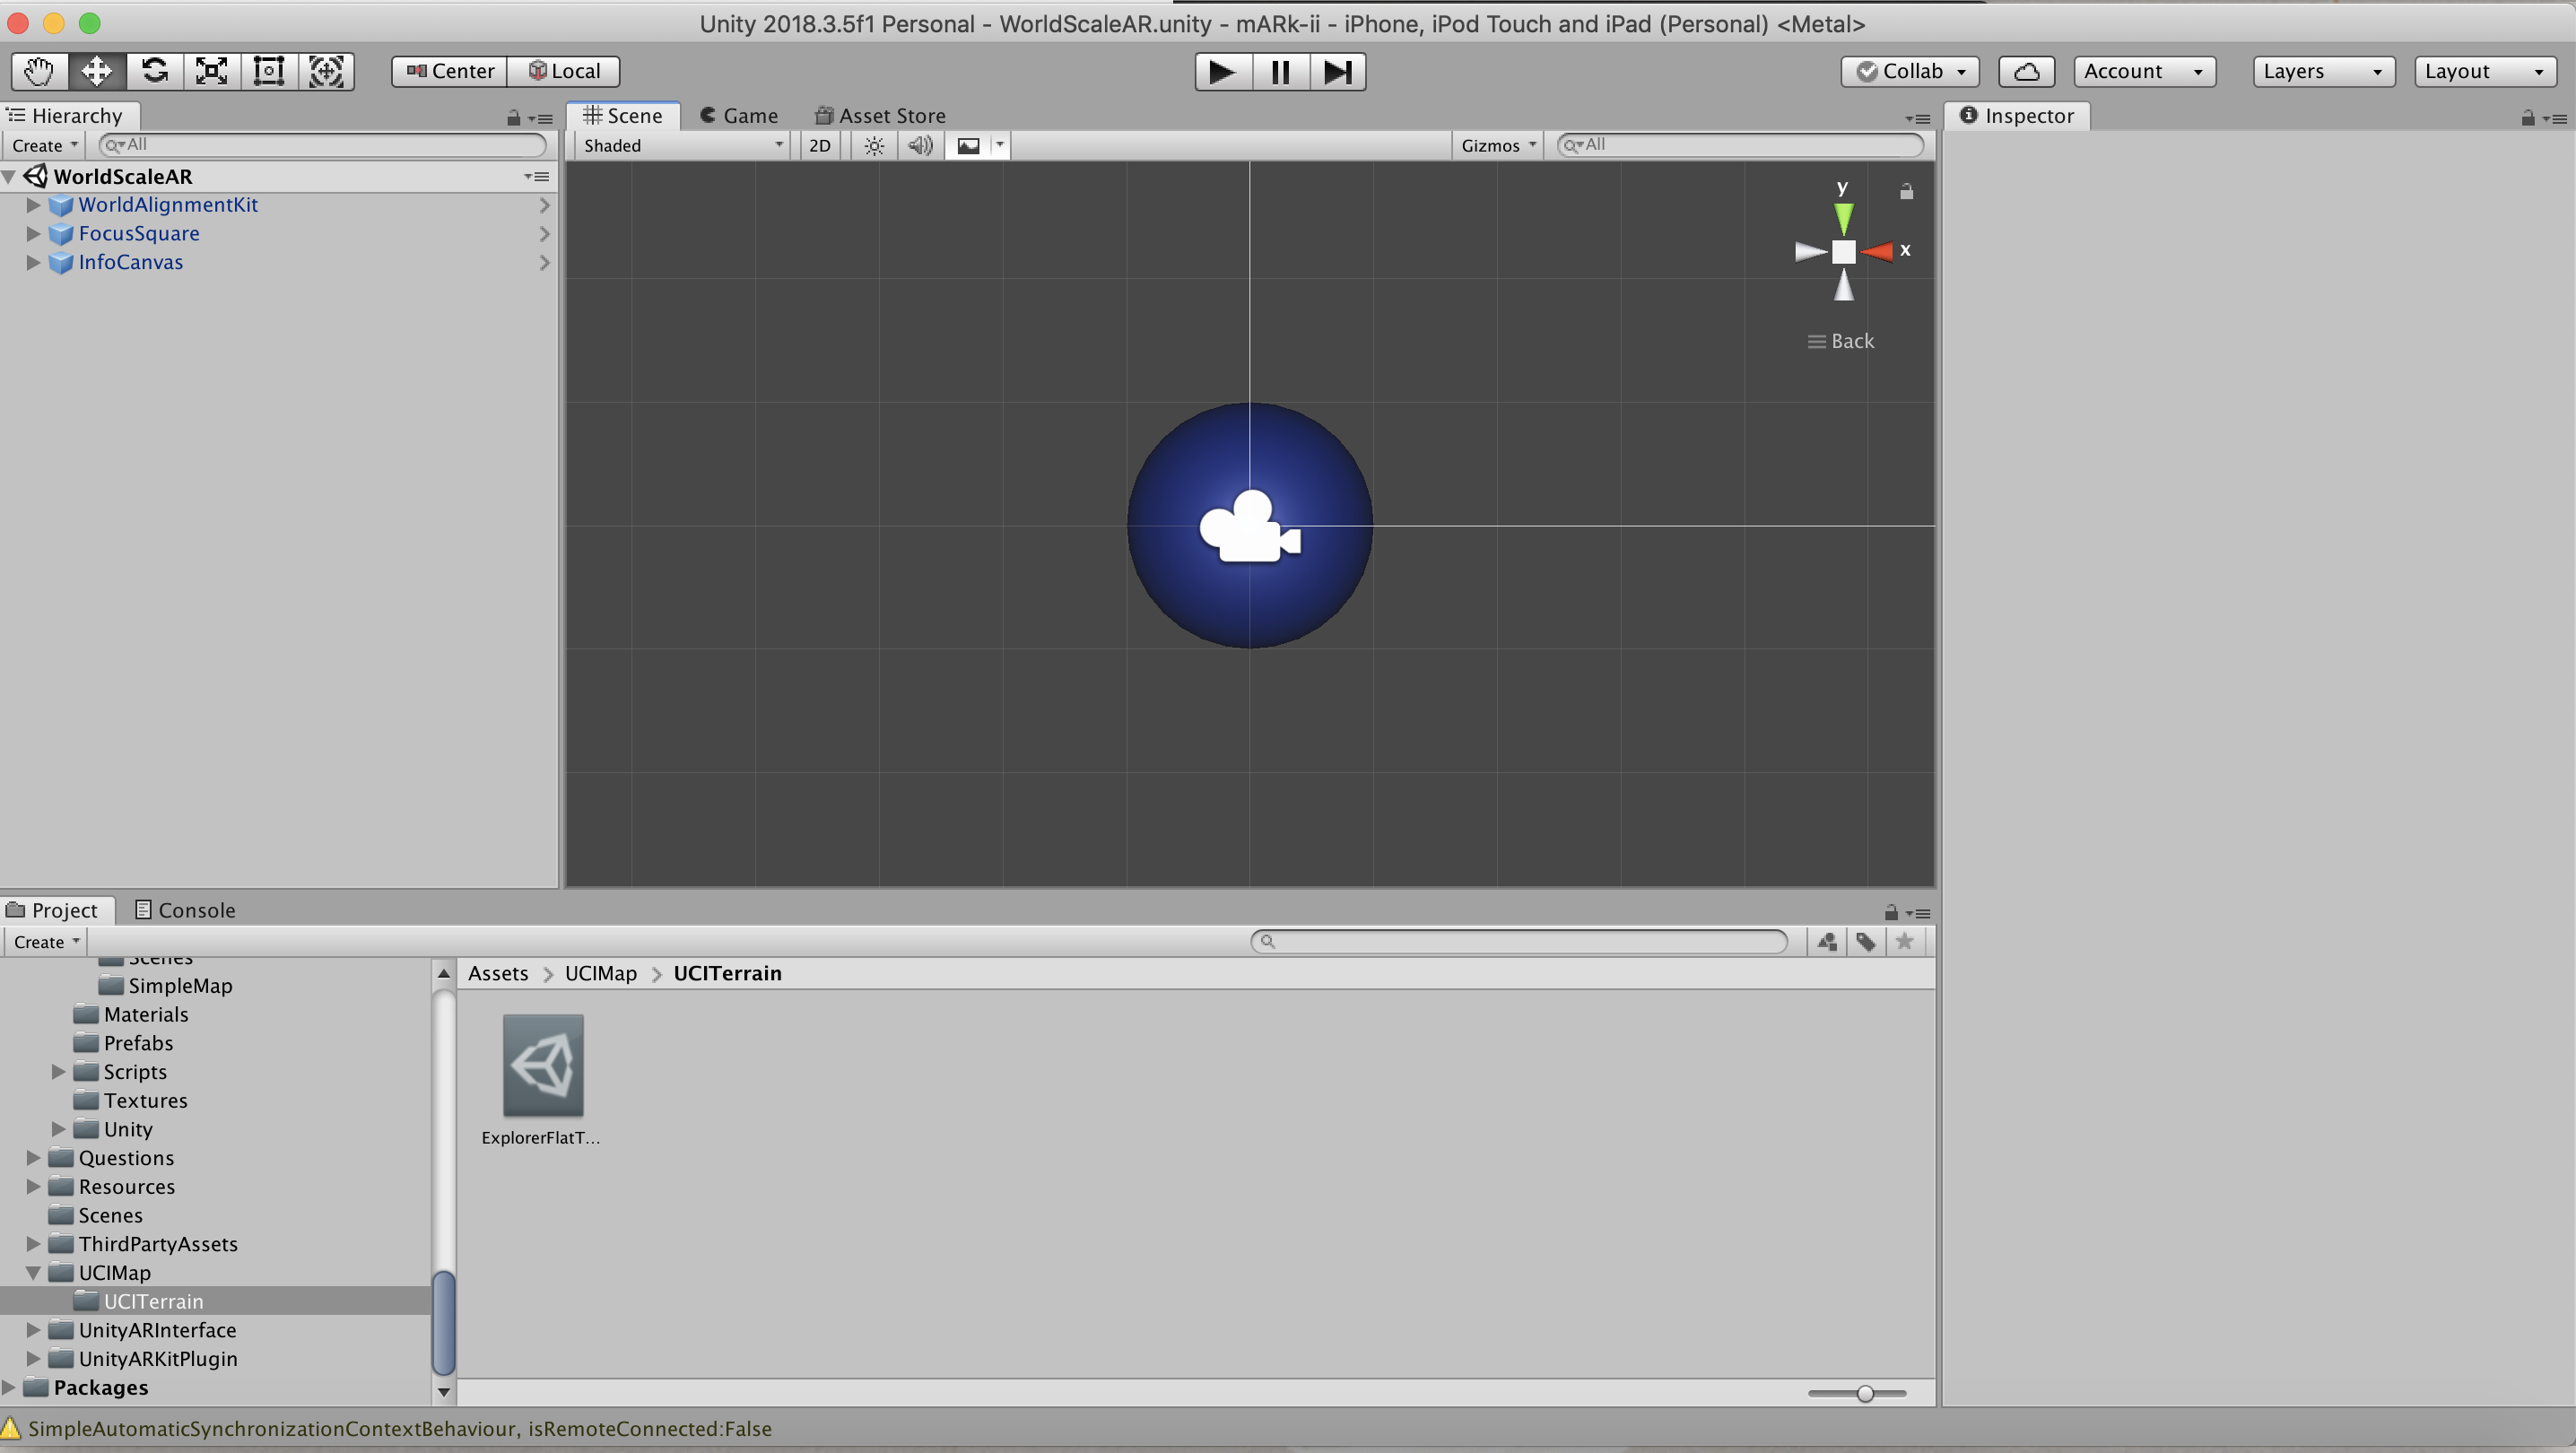The width and height of the screenshot is (2576, 1453).
Task: Toggle the Center pivot button
Action: pyautogui.click(x=450, y=72)
